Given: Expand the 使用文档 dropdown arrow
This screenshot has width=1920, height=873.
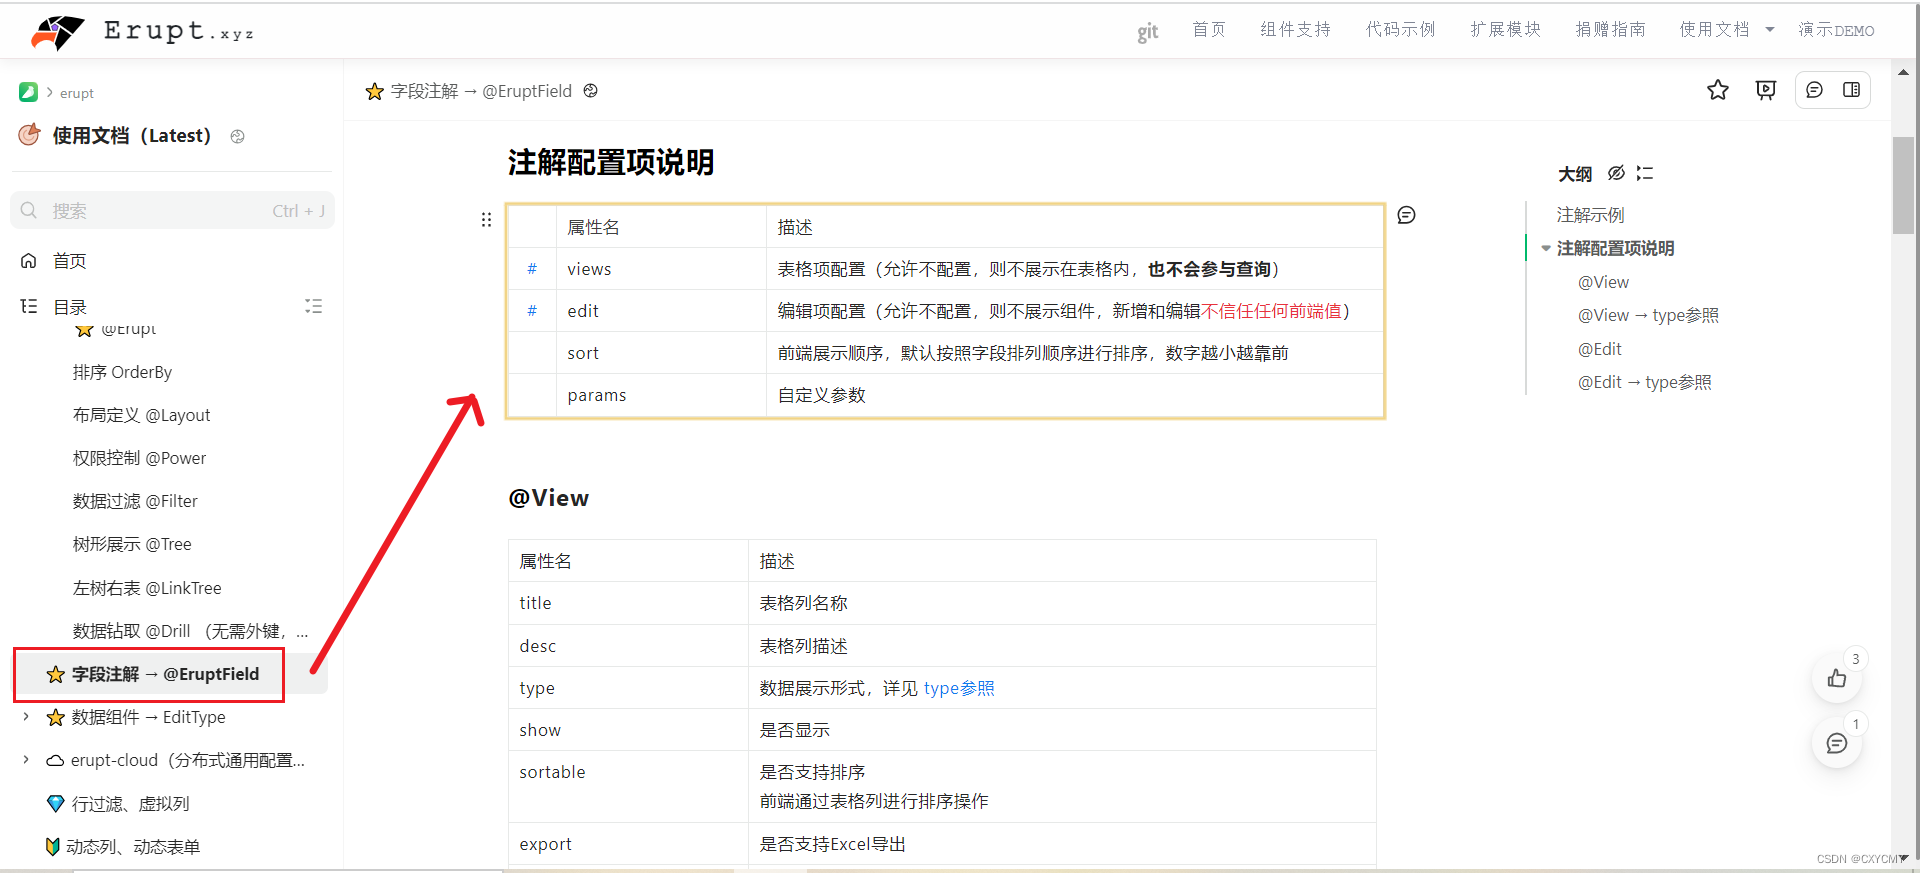Looking at the screenshot, I should (x=1770, y=30).
